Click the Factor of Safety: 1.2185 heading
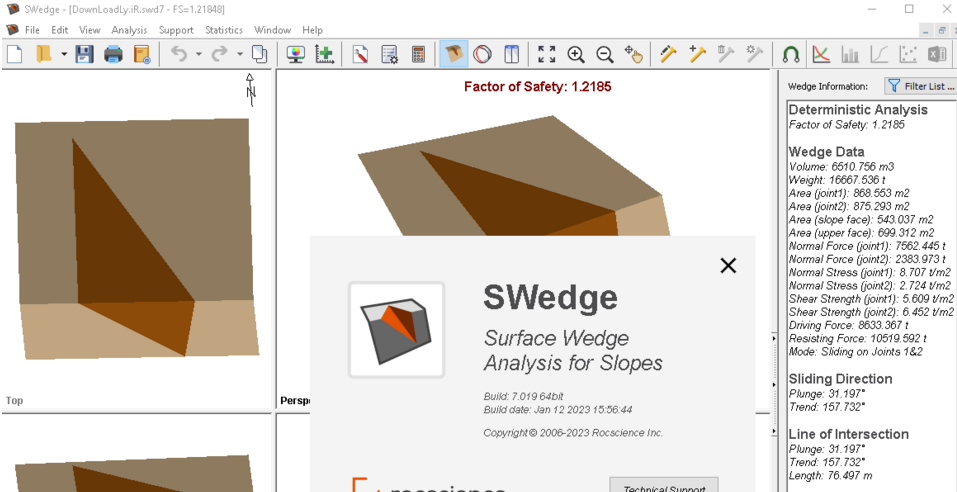 tap(537, 87)
